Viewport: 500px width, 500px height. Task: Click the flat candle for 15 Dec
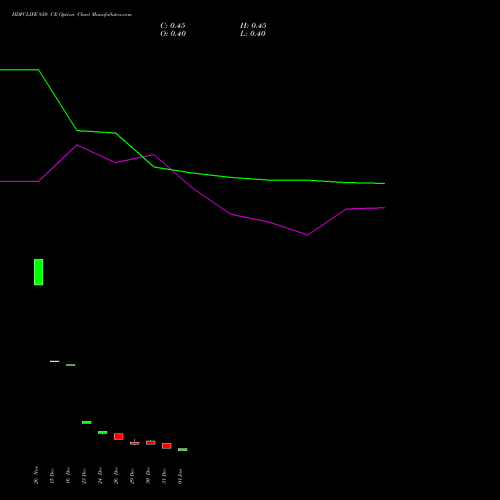pos(55,361)
